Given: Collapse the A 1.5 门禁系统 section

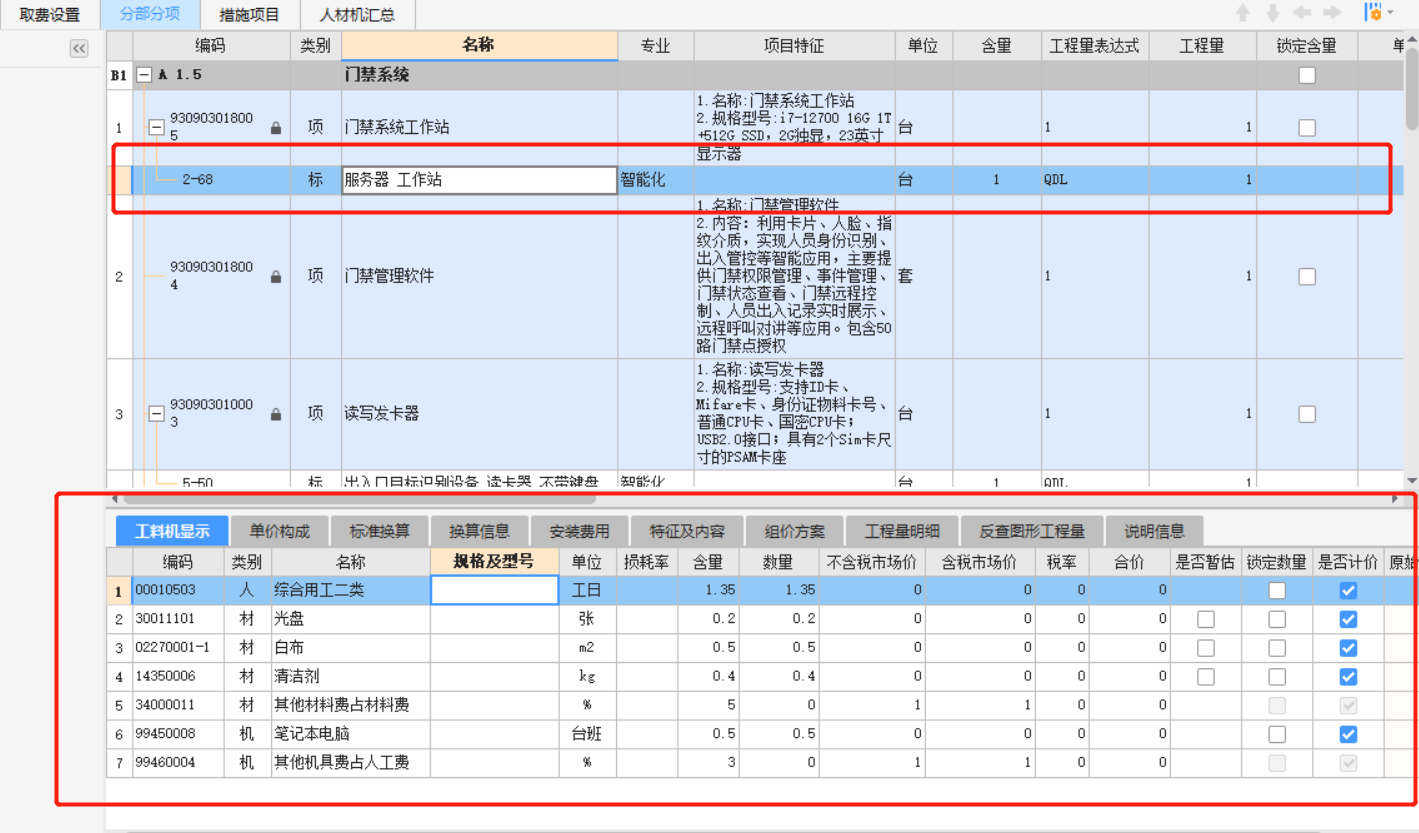Looking at the screenshot, I should pyautogui.click(x=144, y=75).
